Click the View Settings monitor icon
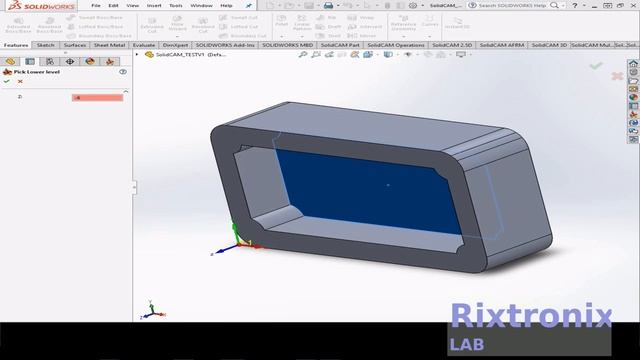640x360 pixels. pos(460,54)
